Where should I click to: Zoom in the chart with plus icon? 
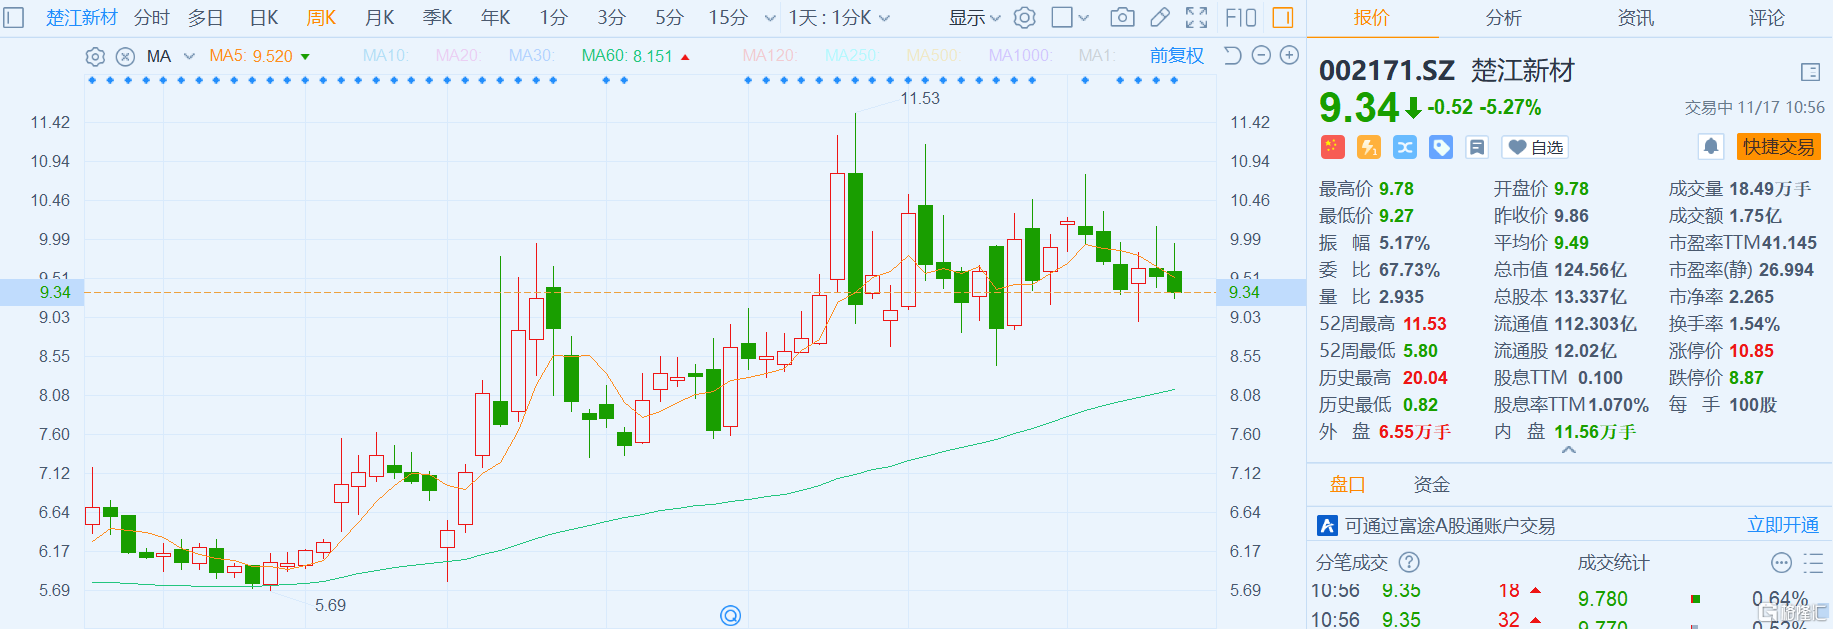(1290, 55)
